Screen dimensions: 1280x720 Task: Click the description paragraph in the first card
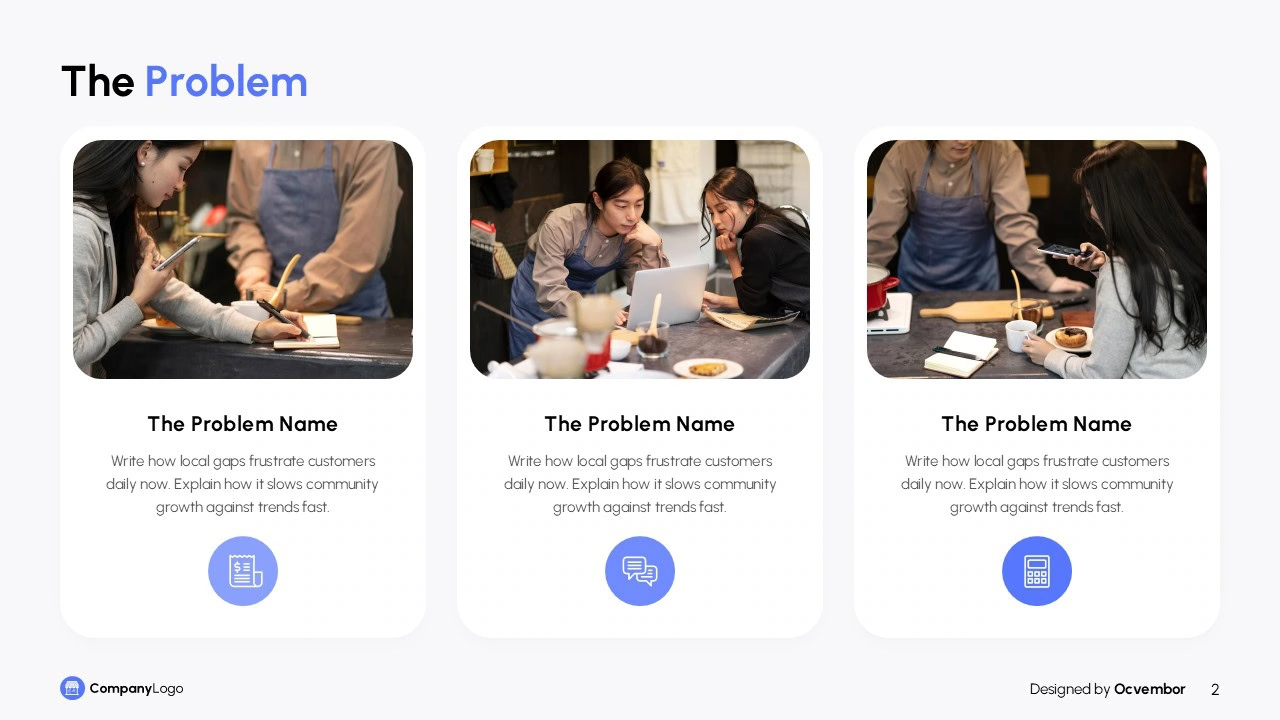tap(243, 484)
